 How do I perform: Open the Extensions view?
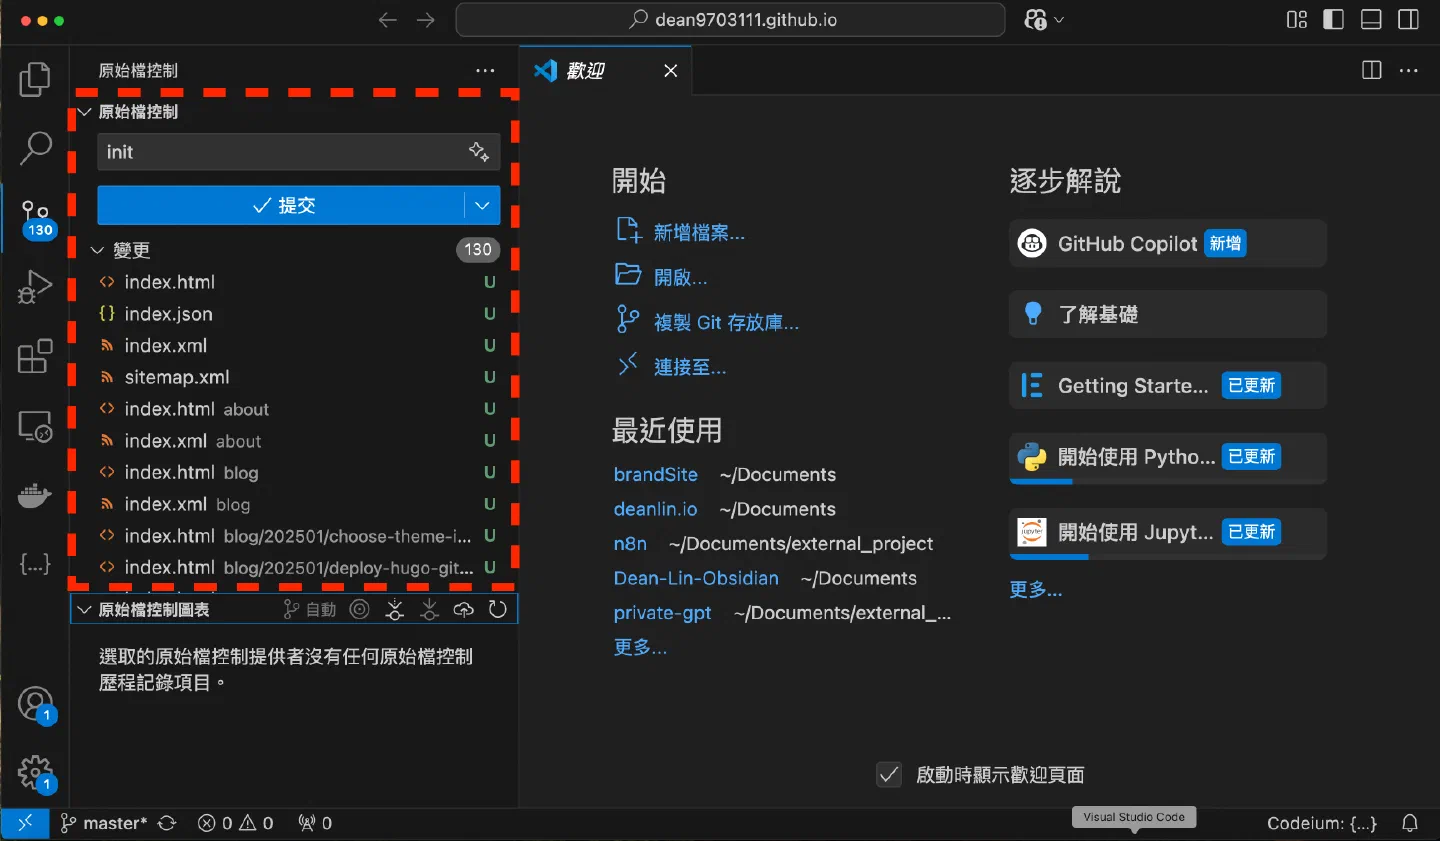35,356
